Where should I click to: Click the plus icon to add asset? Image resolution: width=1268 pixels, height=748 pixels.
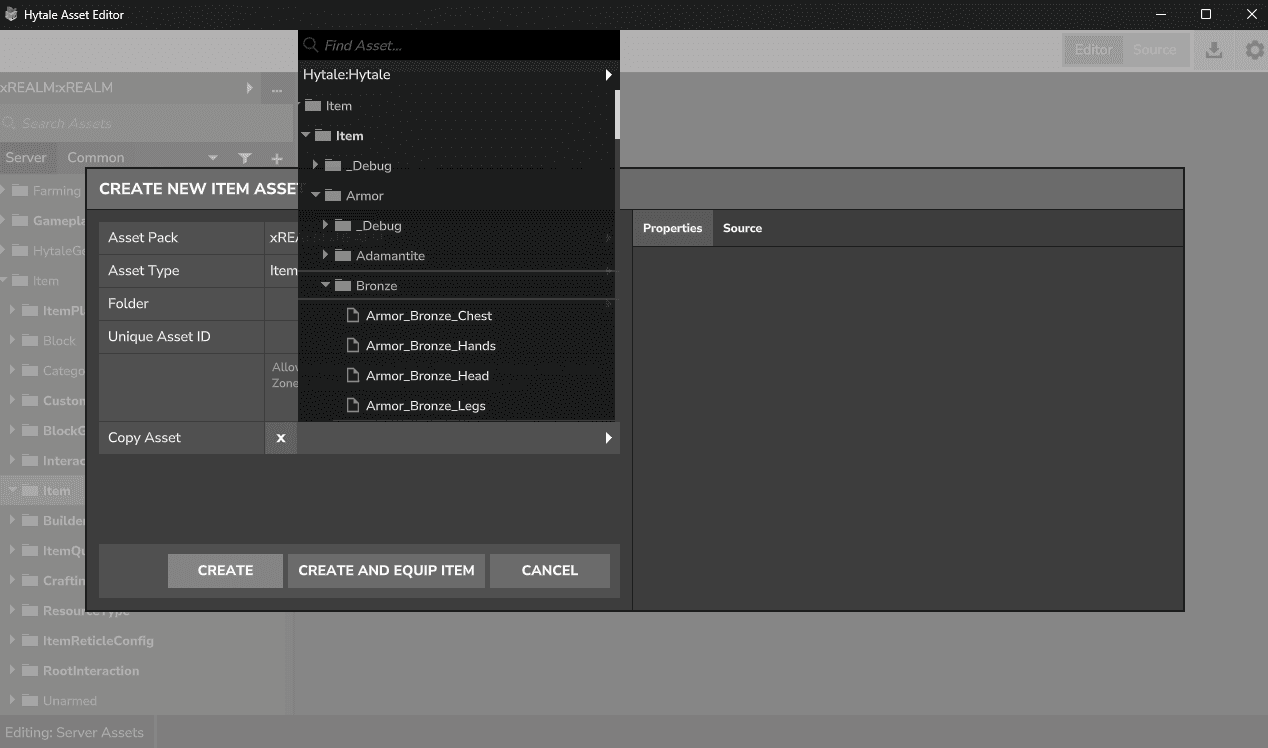(277, 158)
